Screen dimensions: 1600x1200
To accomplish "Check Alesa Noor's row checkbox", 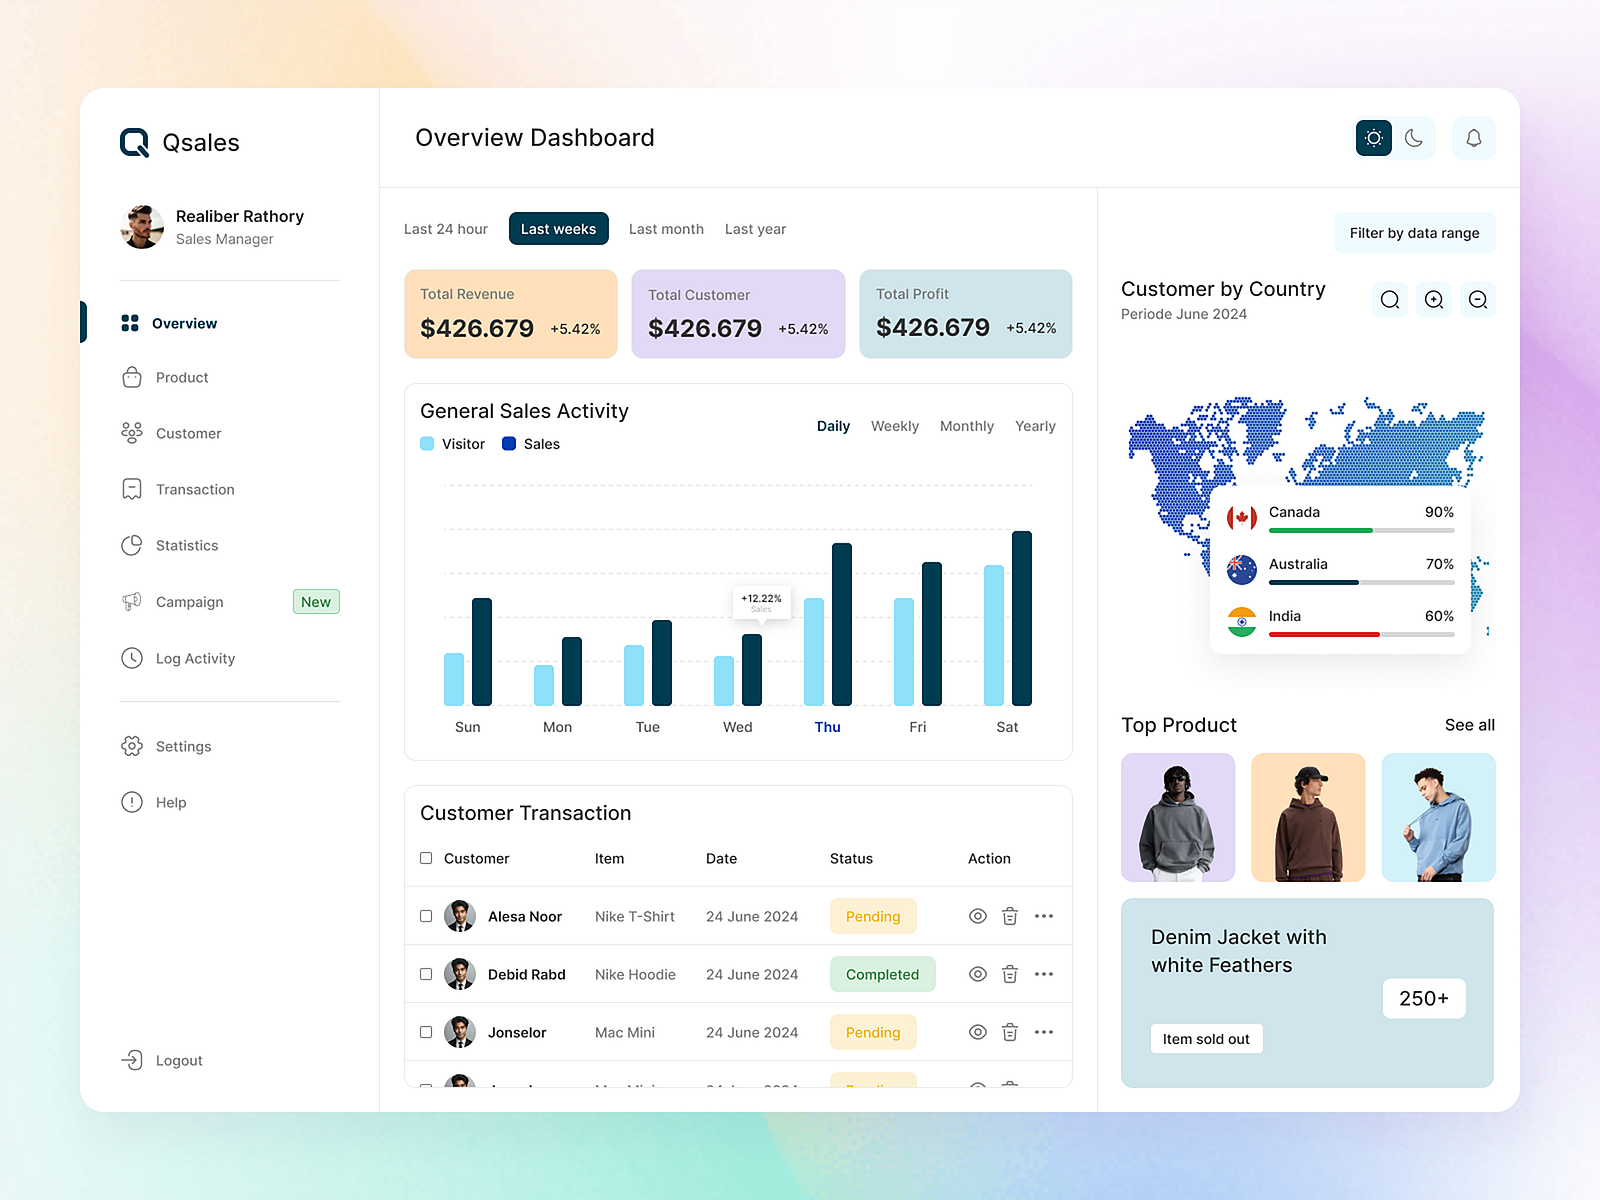I will [x=426, y=916].
